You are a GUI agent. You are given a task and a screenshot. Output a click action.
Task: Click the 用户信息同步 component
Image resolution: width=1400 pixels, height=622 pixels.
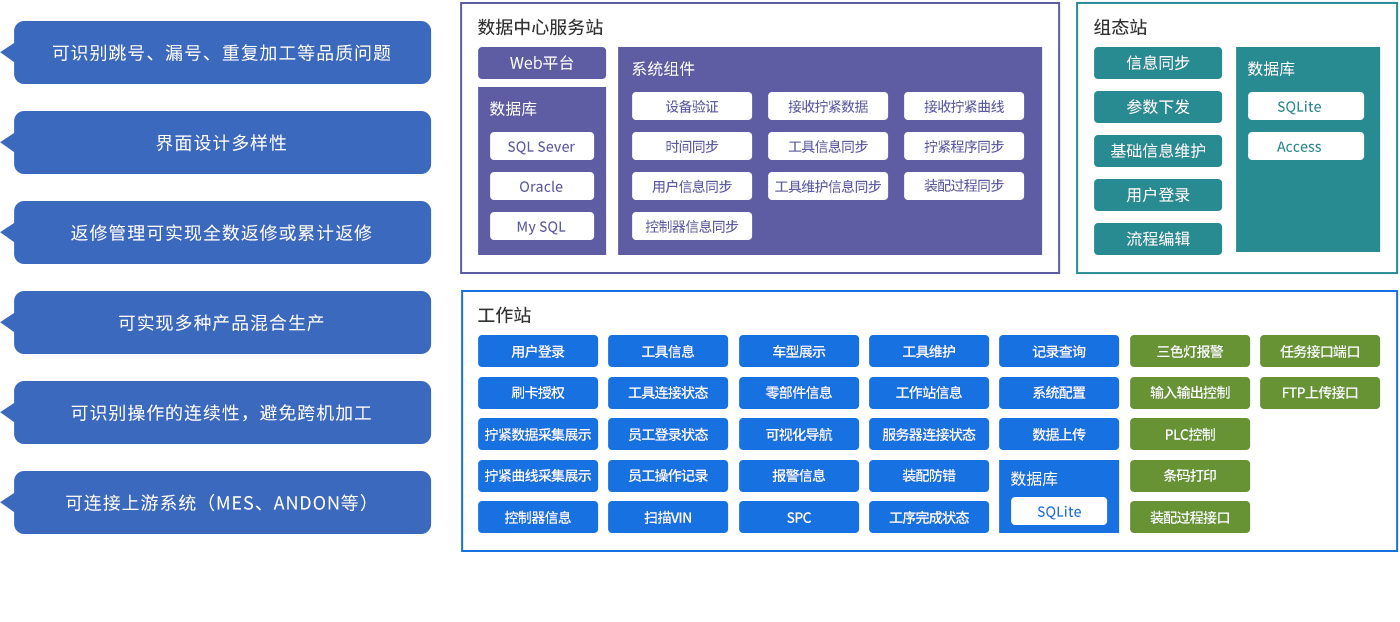pos(692,186)
